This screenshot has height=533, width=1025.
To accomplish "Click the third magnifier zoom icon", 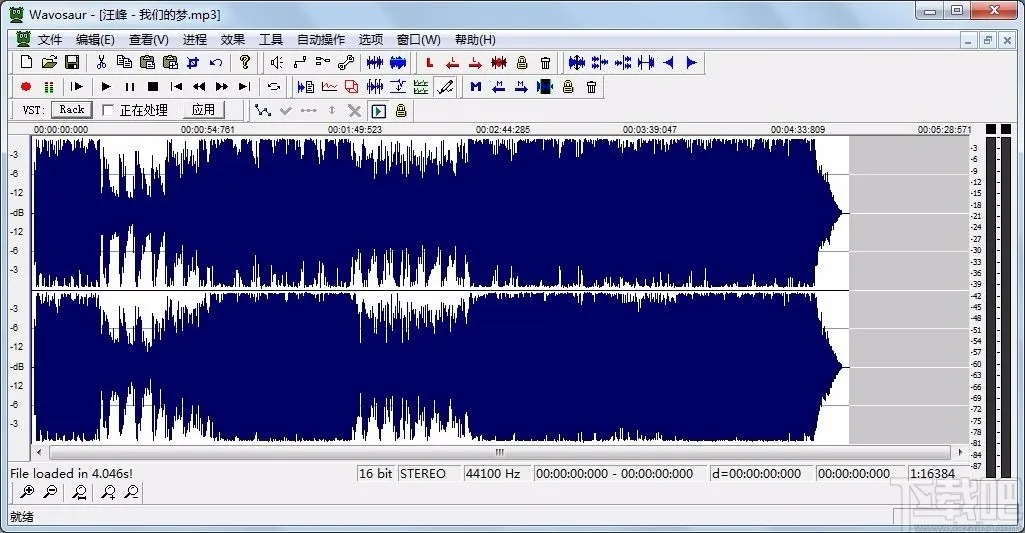I will [x=80, y=492].
